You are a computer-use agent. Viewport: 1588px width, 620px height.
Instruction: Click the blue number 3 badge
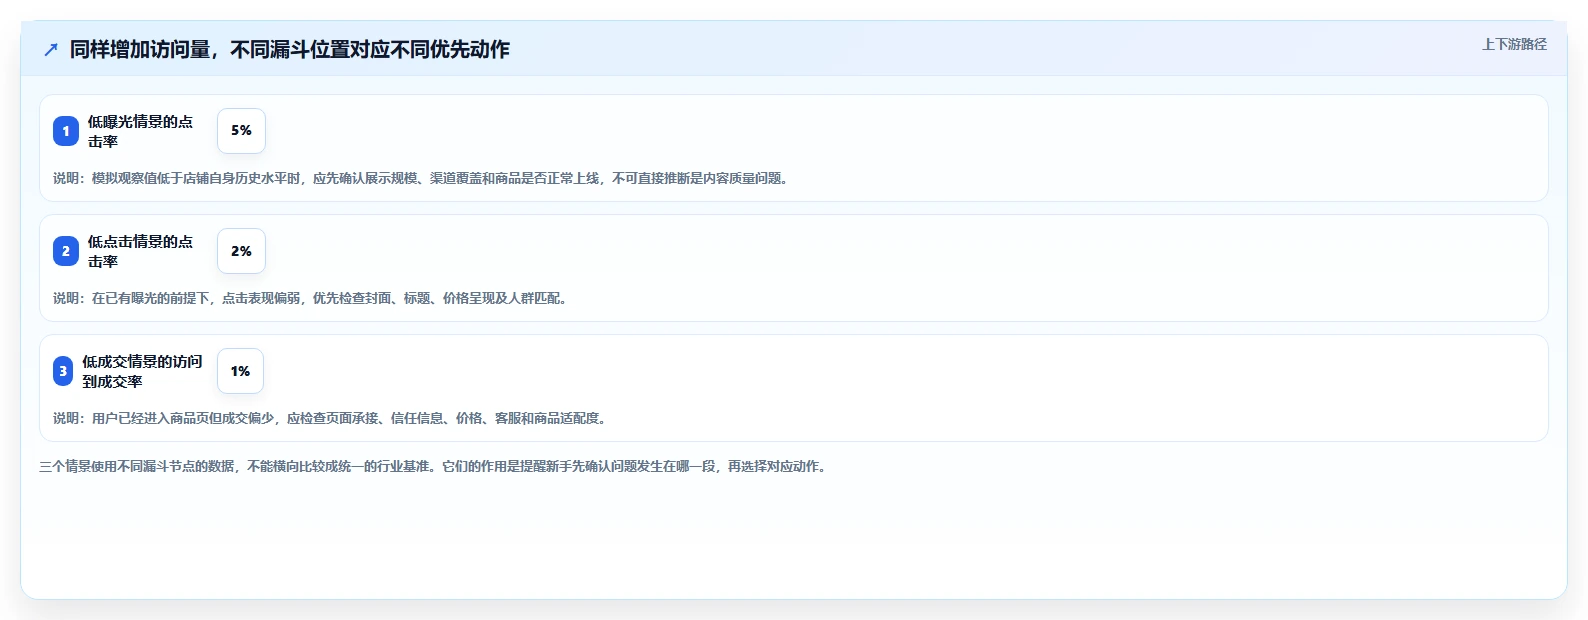coord(63,371)
